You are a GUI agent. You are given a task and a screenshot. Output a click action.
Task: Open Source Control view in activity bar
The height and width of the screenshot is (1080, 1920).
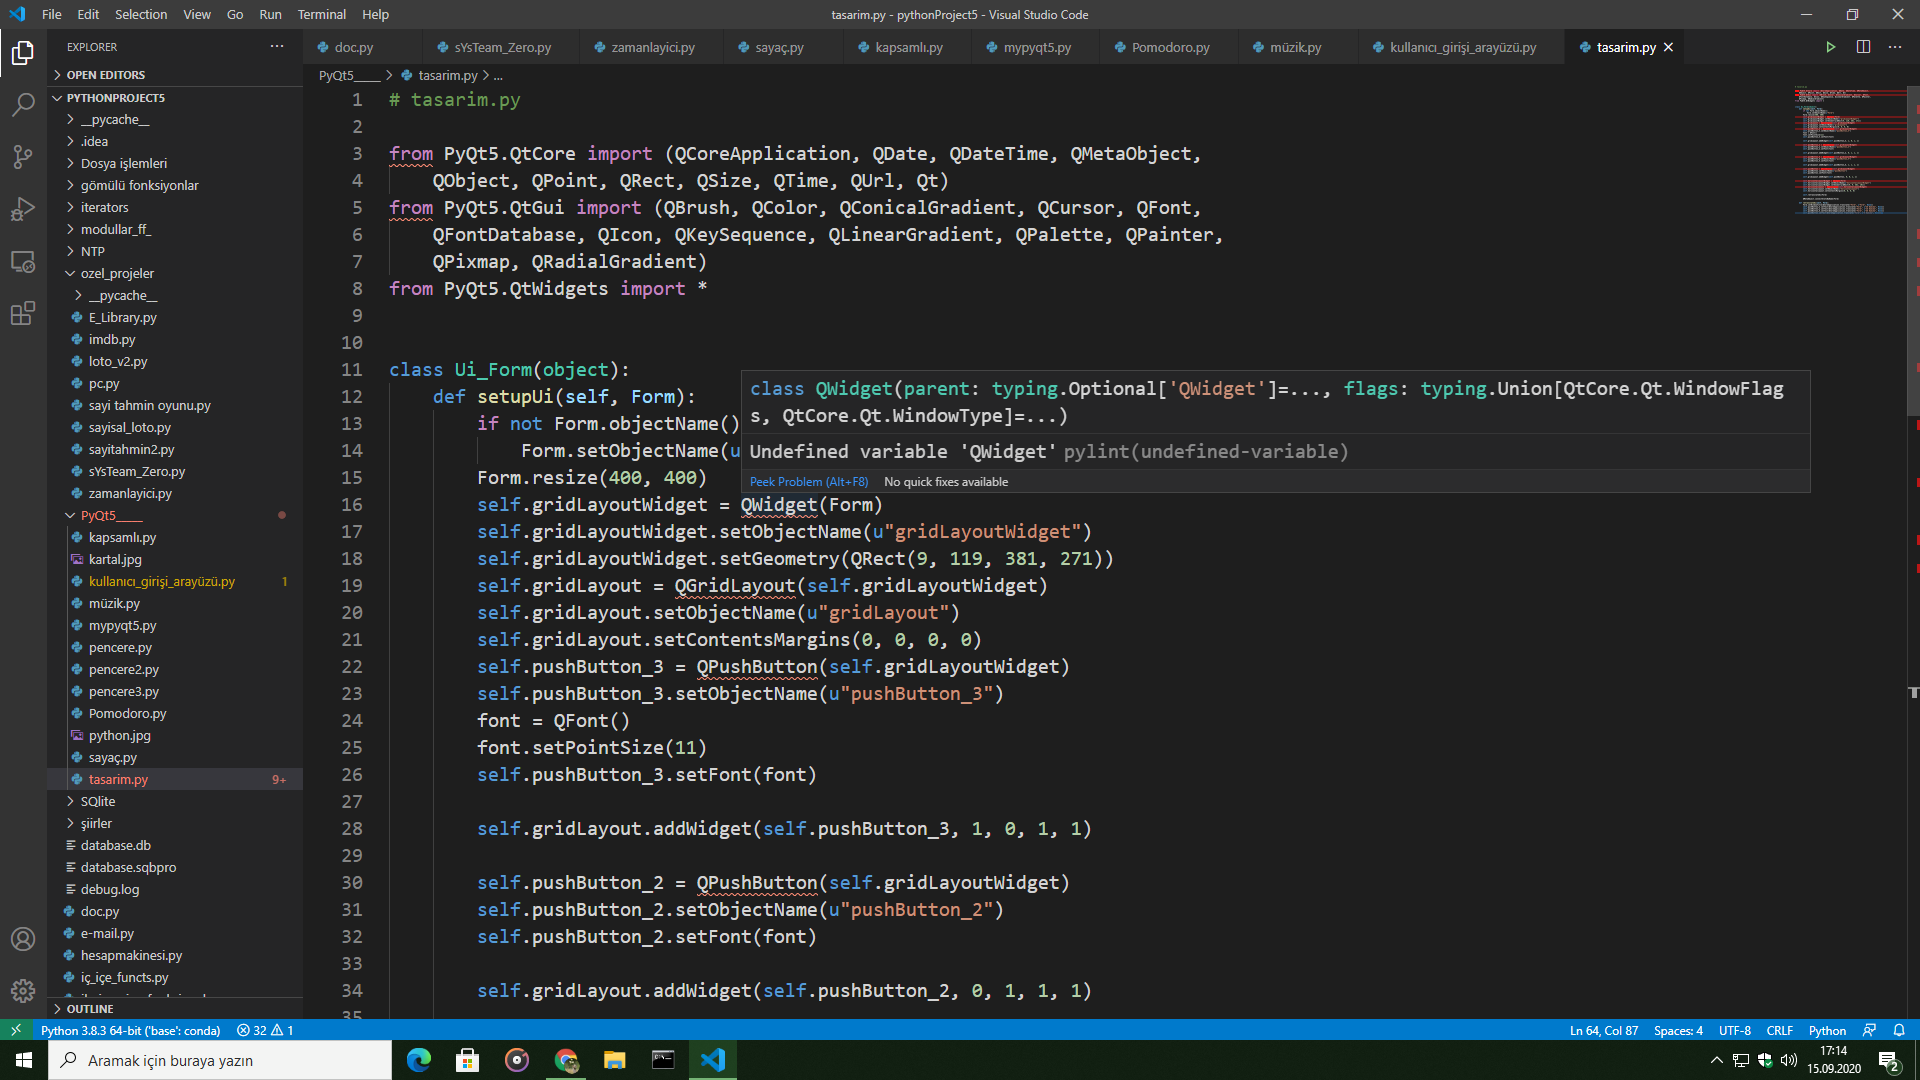[x=23, y=157]
